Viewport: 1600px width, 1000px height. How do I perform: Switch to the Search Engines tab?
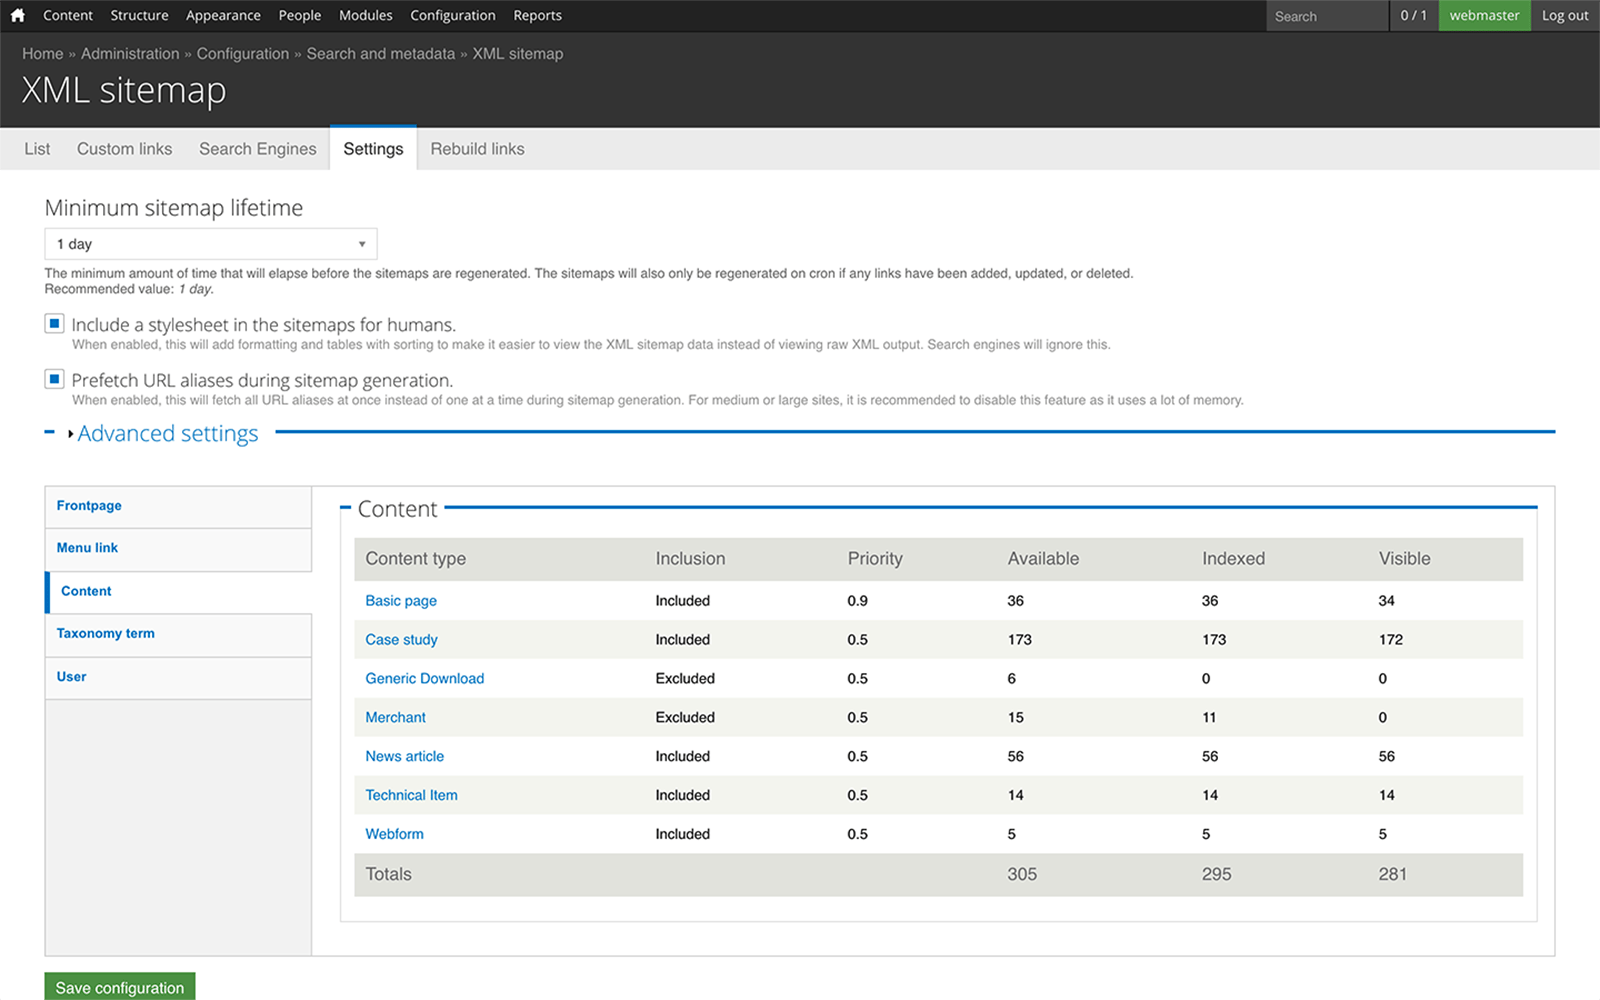coord(258,149)
